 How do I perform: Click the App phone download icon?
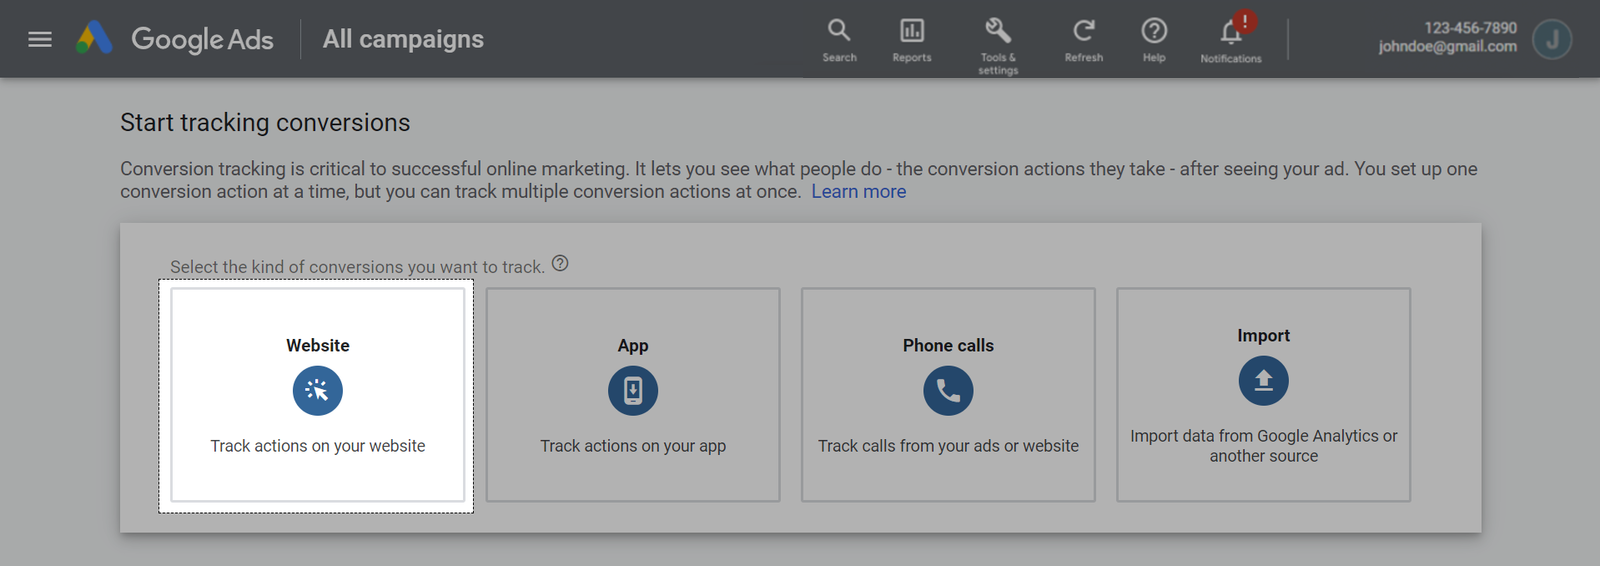click(633, 391)
